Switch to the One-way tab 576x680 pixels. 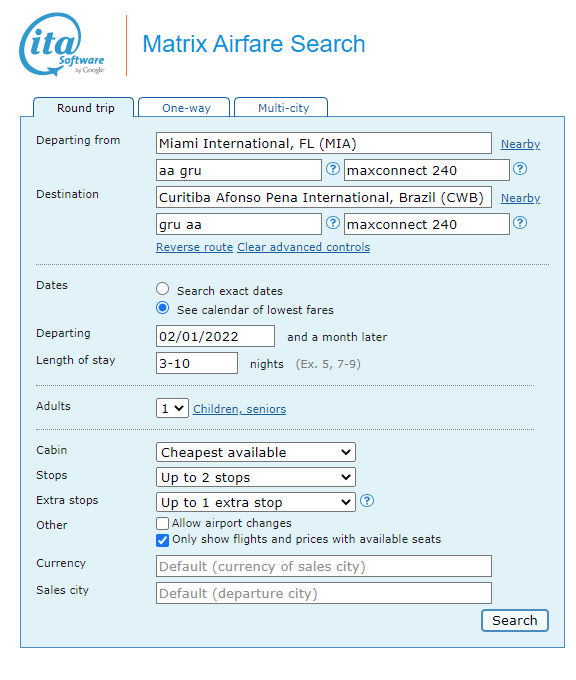(x=184, y=108)
